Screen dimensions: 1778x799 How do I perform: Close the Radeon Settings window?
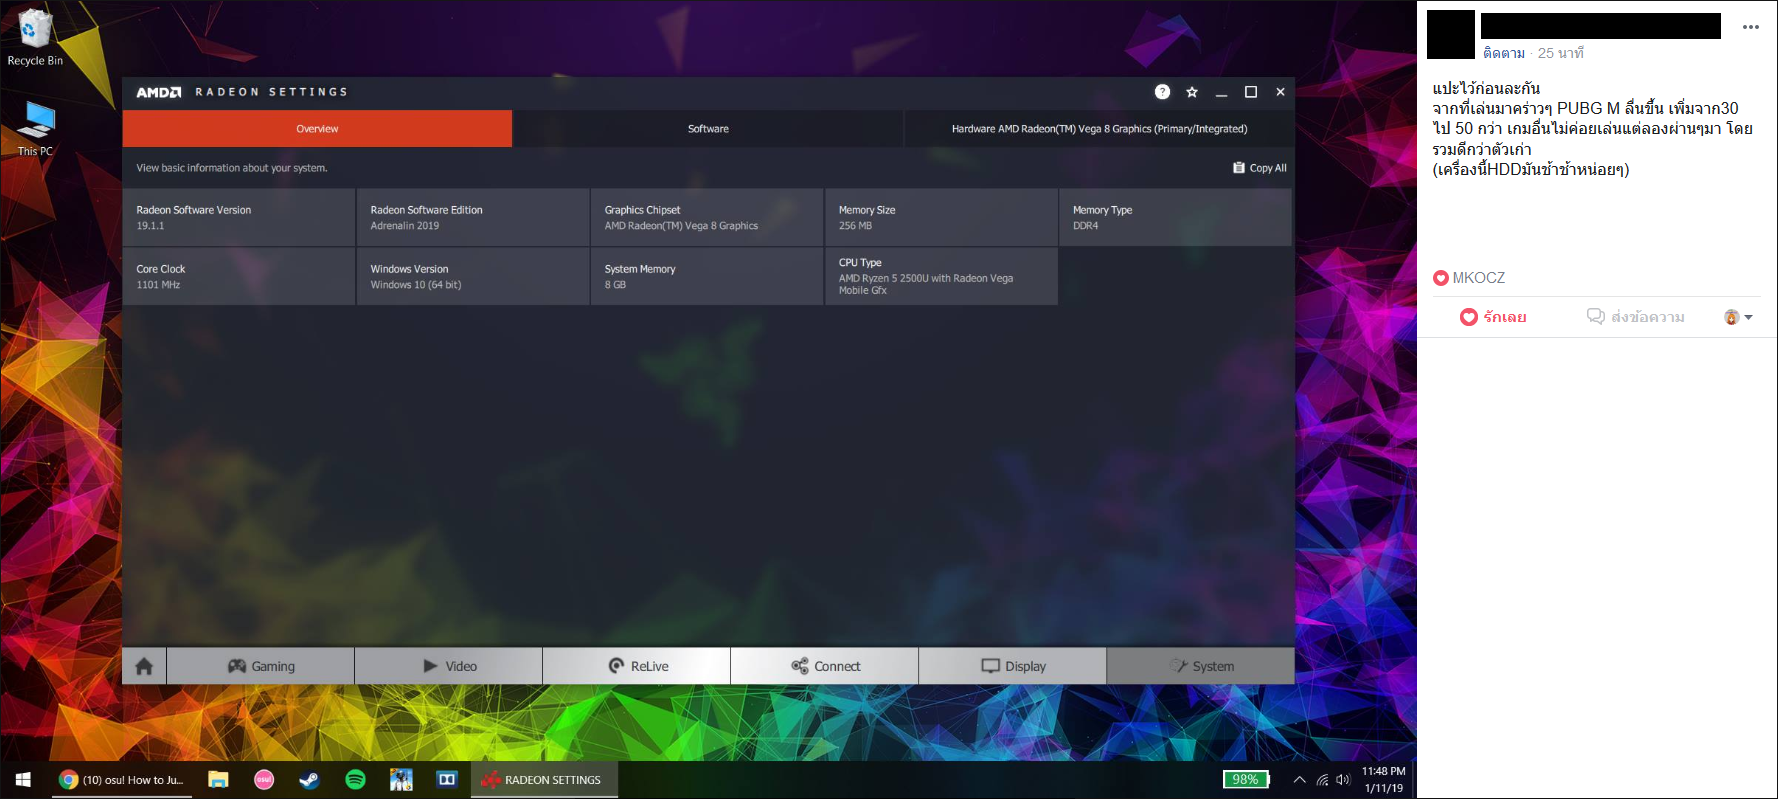pyautogui.click(x=1280, y=92)
